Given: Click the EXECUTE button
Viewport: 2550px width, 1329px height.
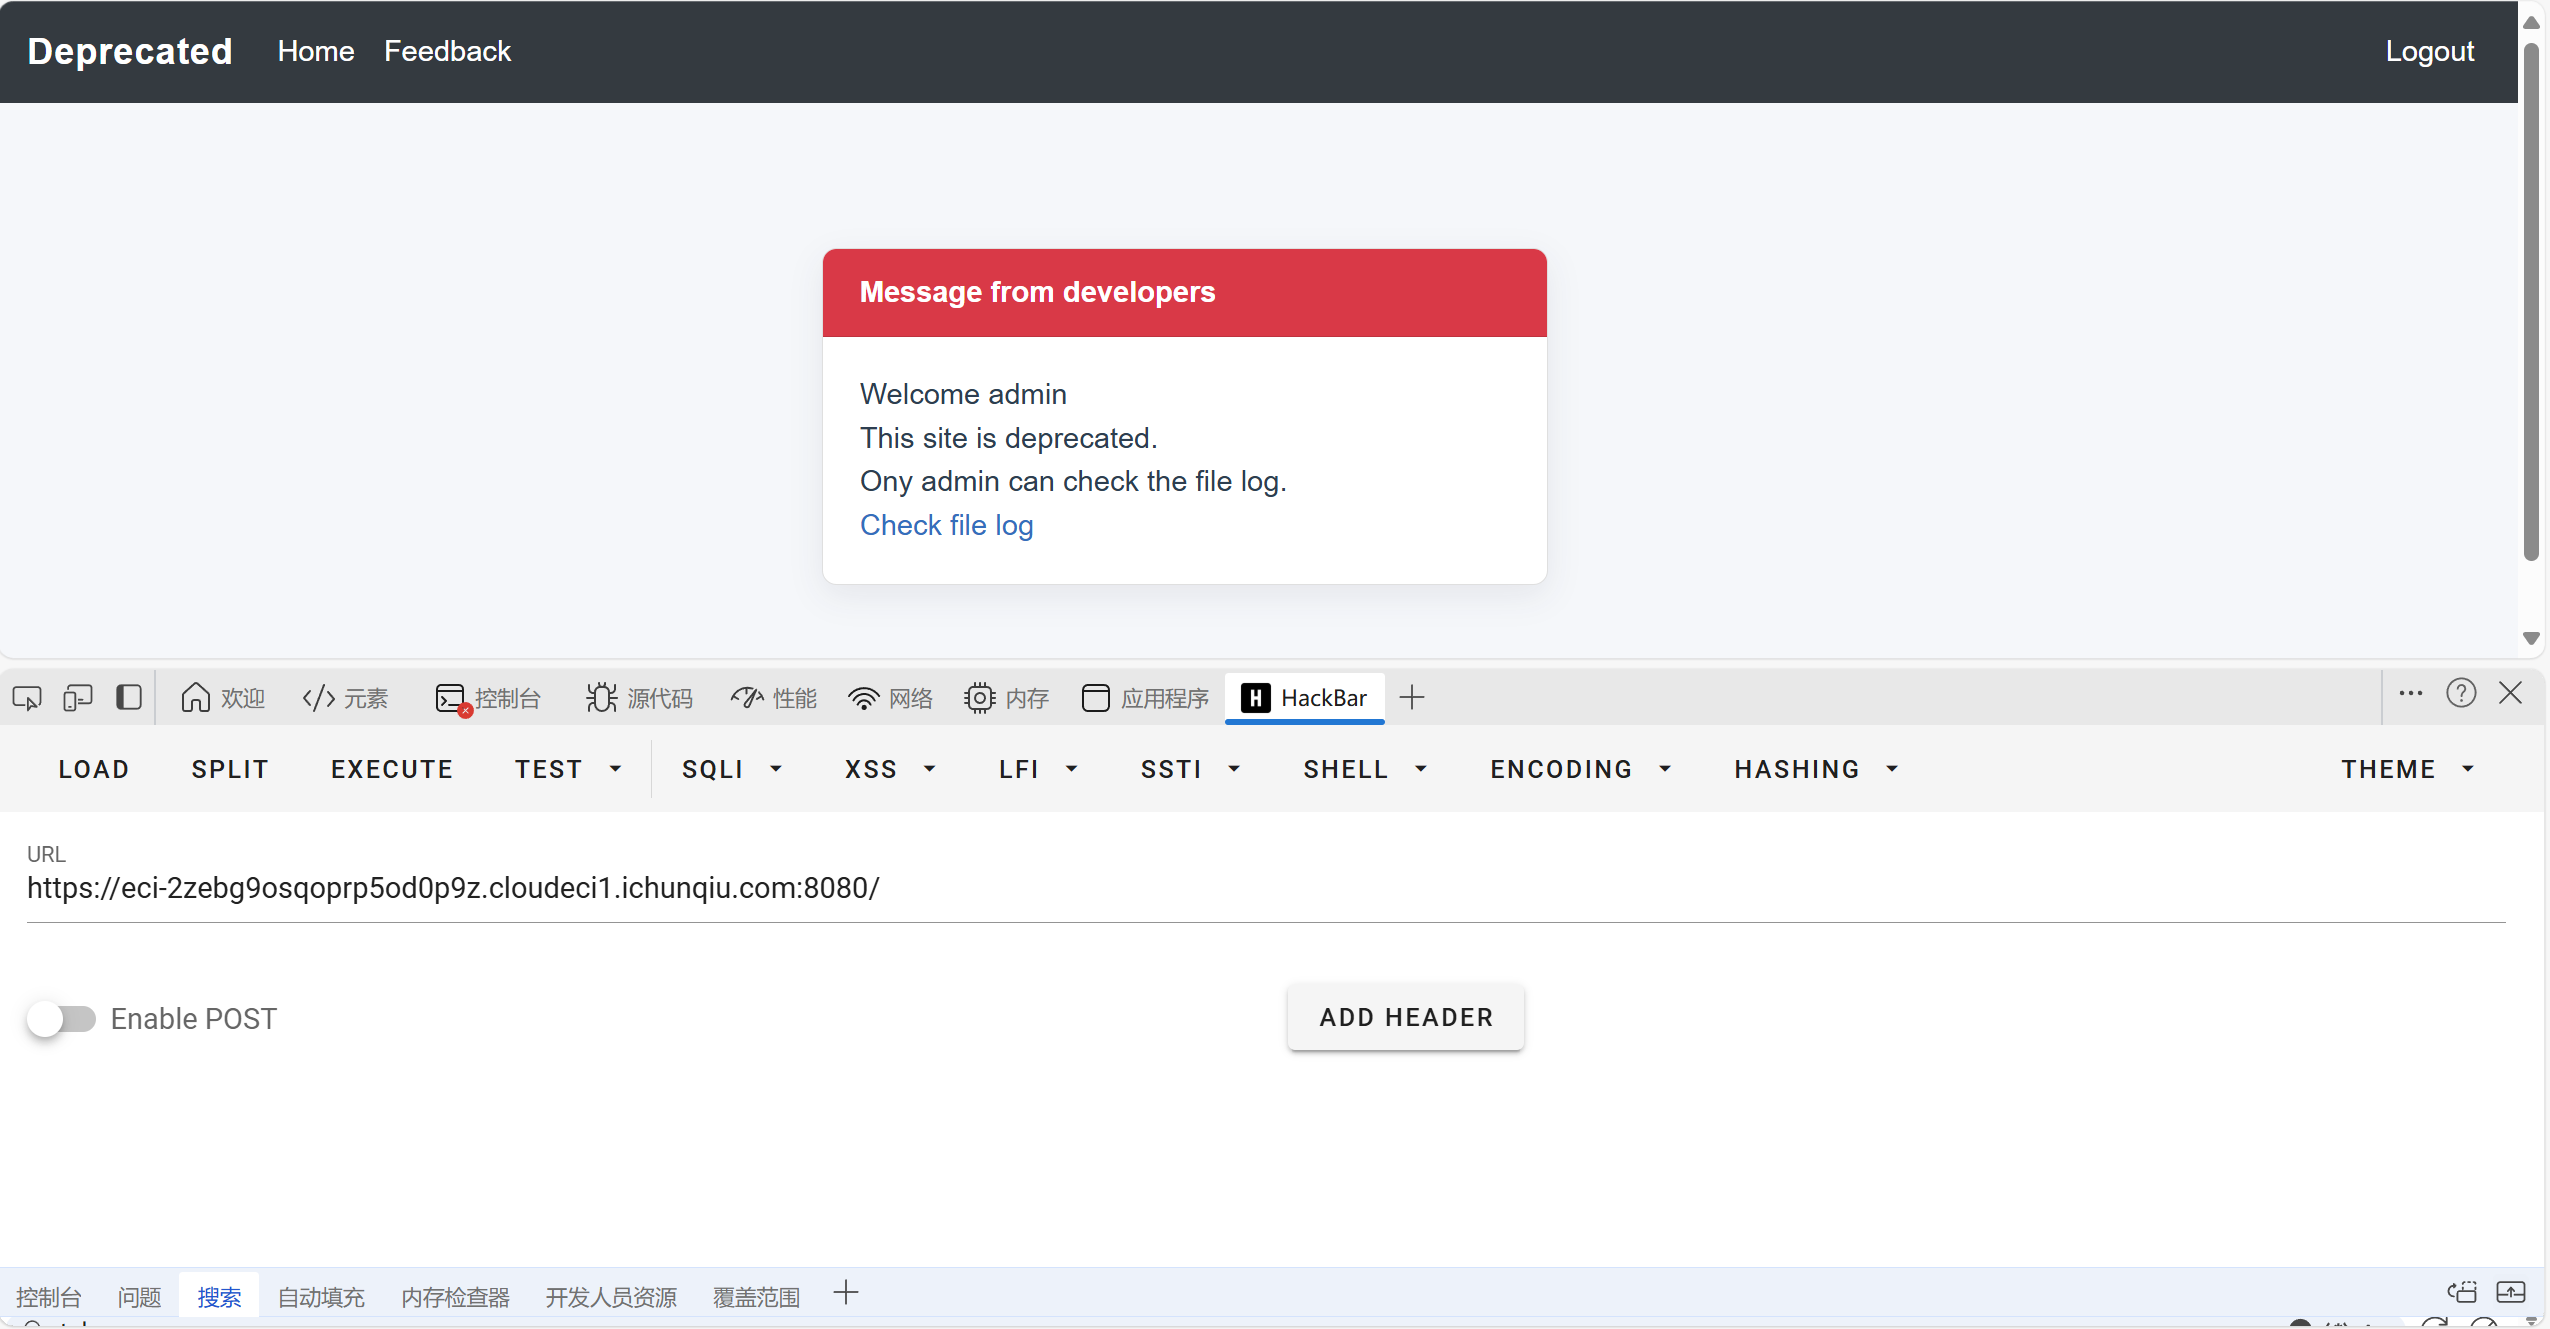Looking at the screenshot, I should click(392, 769).
